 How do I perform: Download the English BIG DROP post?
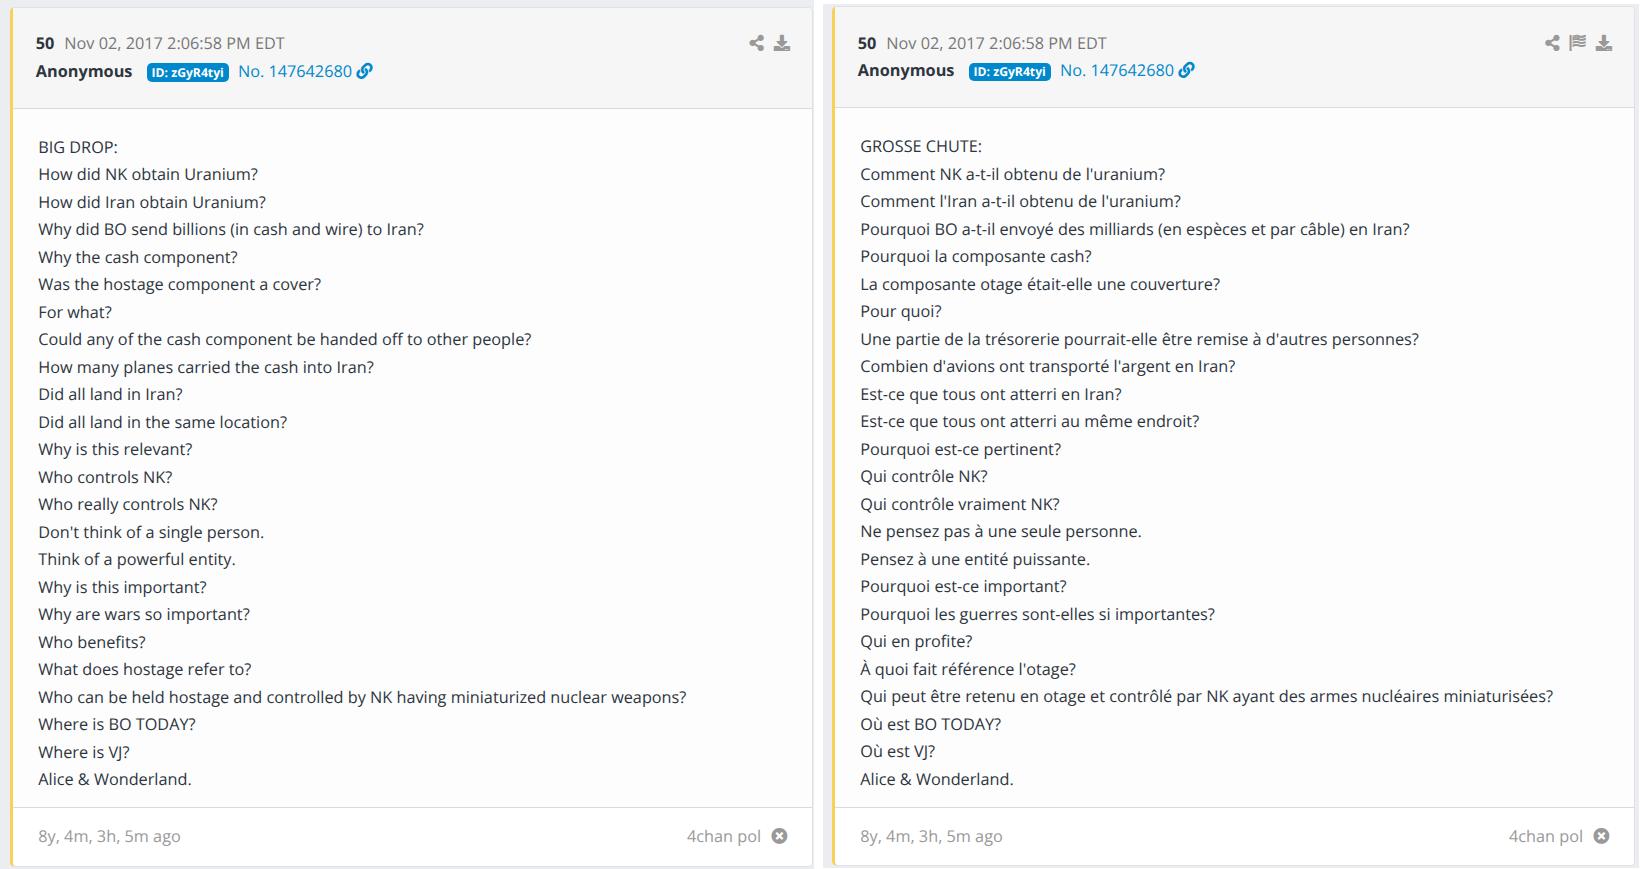[782, 43]
